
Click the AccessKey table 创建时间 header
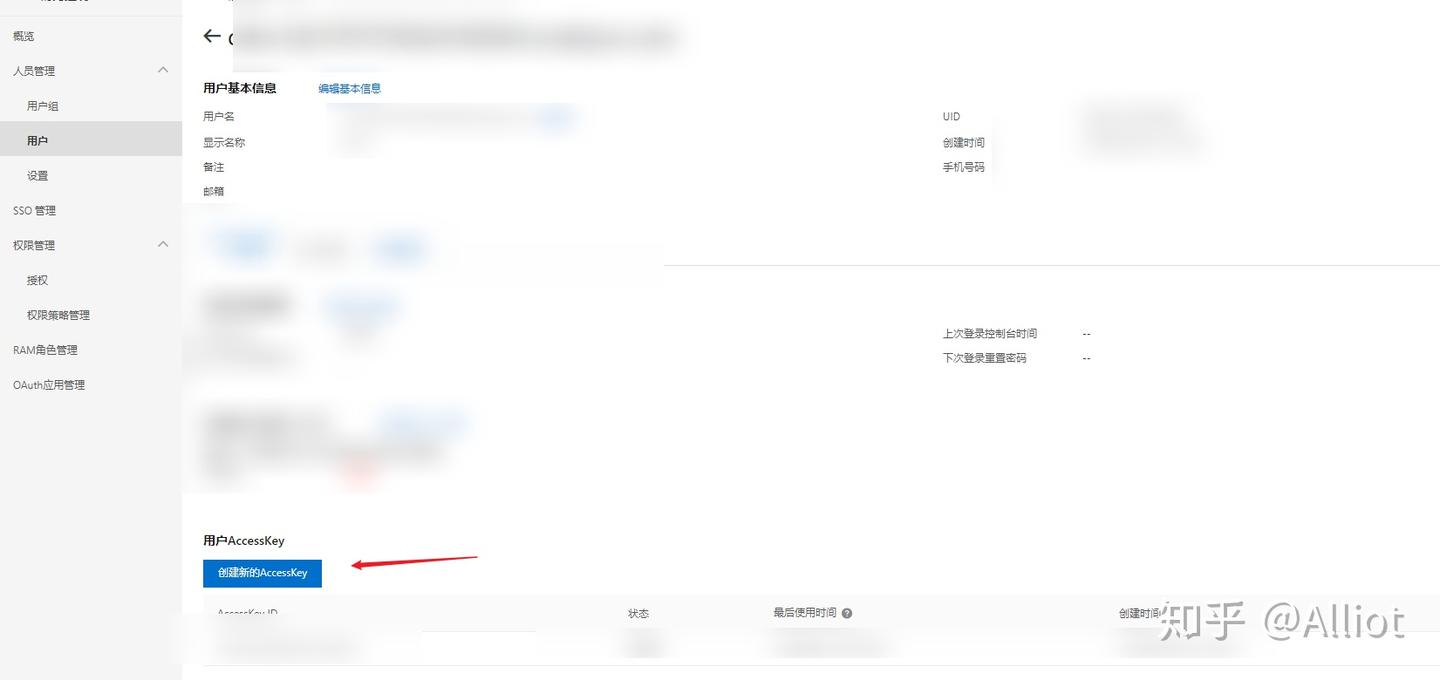point(1139,613)
